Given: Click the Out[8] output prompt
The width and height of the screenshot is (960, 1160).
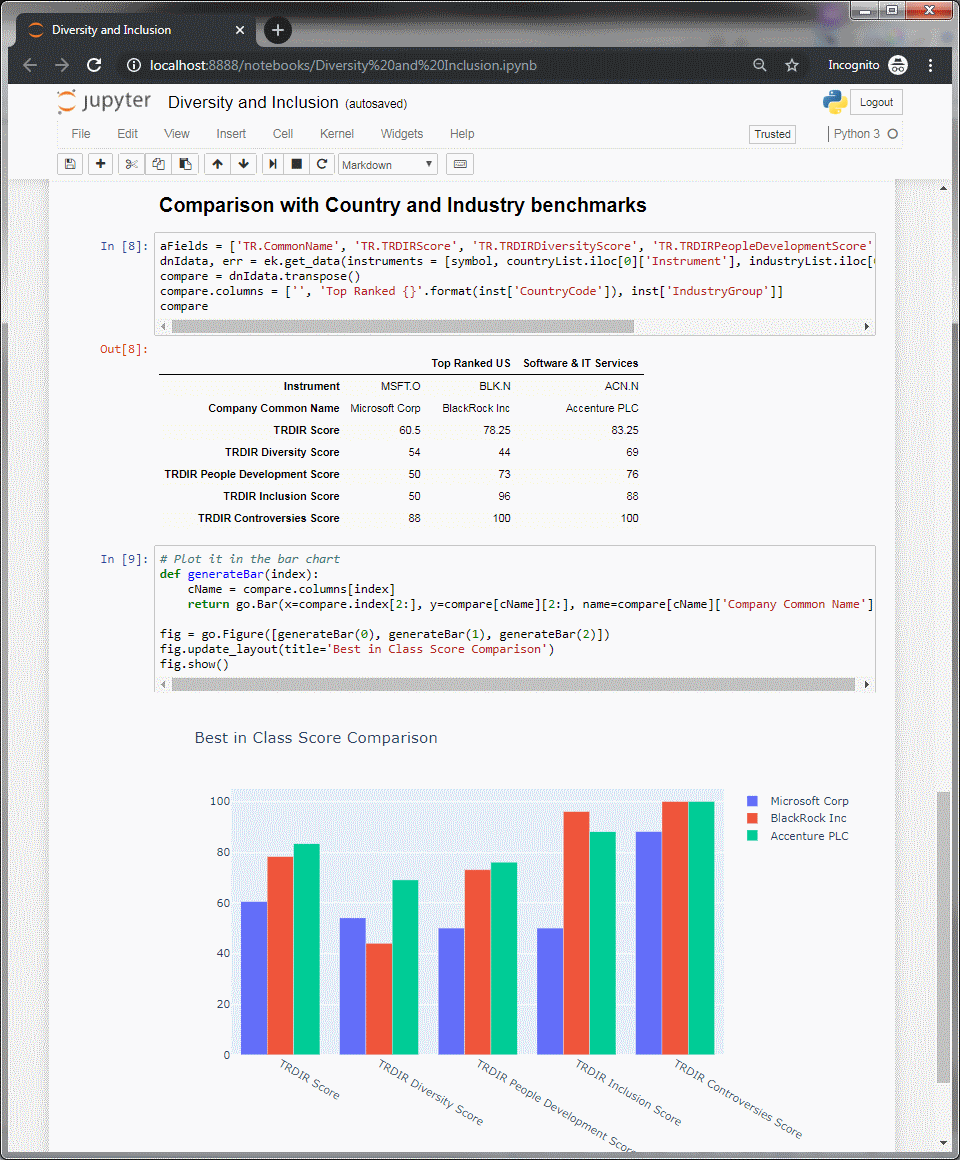Looking at the screenshot, I should point(124,349).
